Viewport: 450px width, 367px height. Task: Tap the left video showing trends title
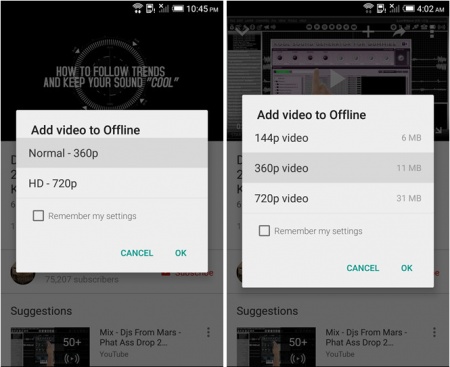click(x=111, y=77)
